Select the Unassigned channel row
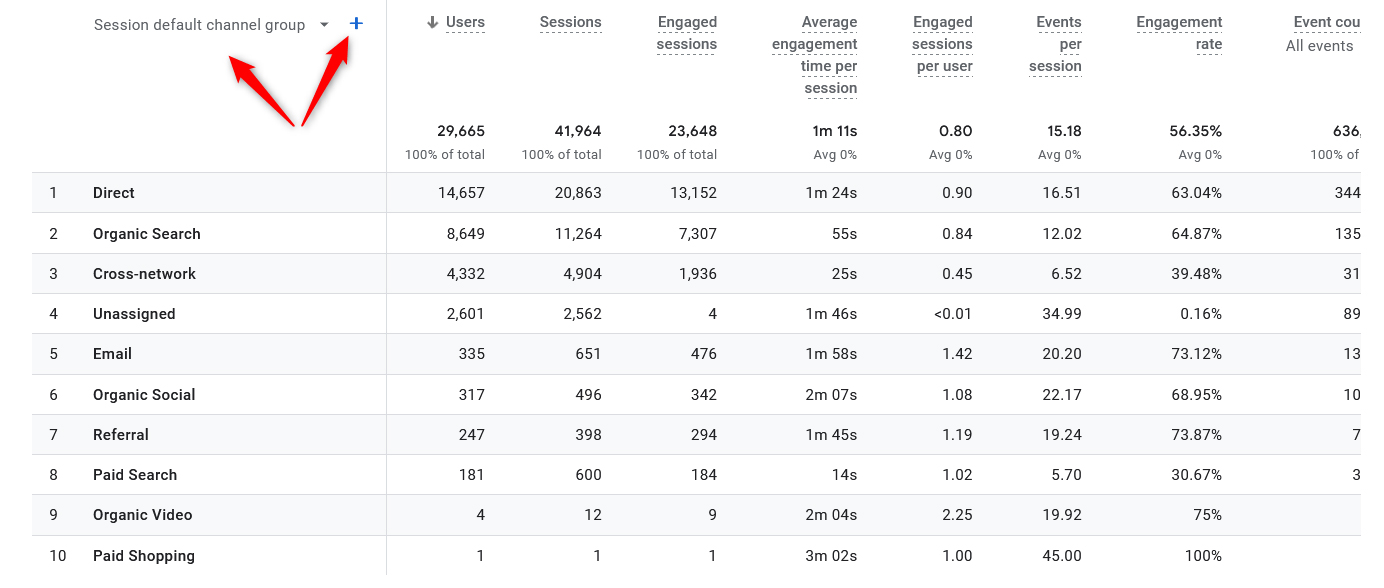Viewport: 1384px width, 588px height. click(134, 313)
